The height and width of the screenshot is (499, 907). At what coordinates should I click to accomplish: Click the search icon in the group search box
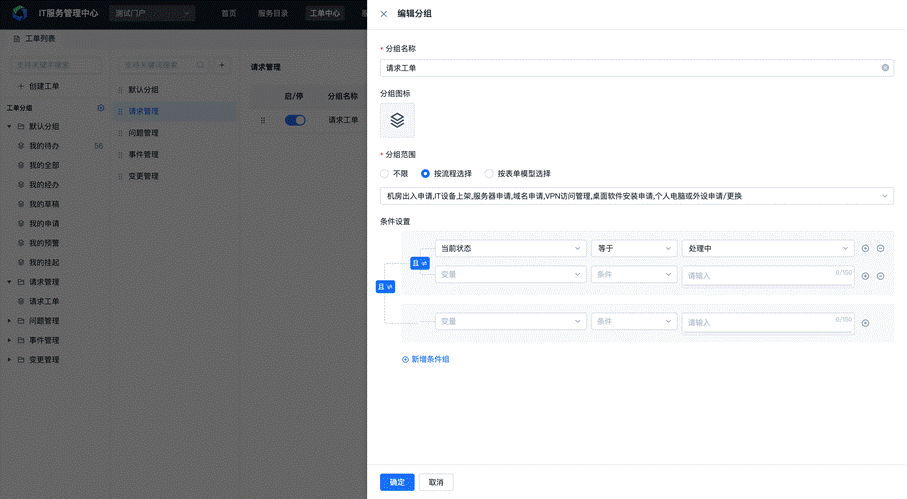(x=200, y=65)
